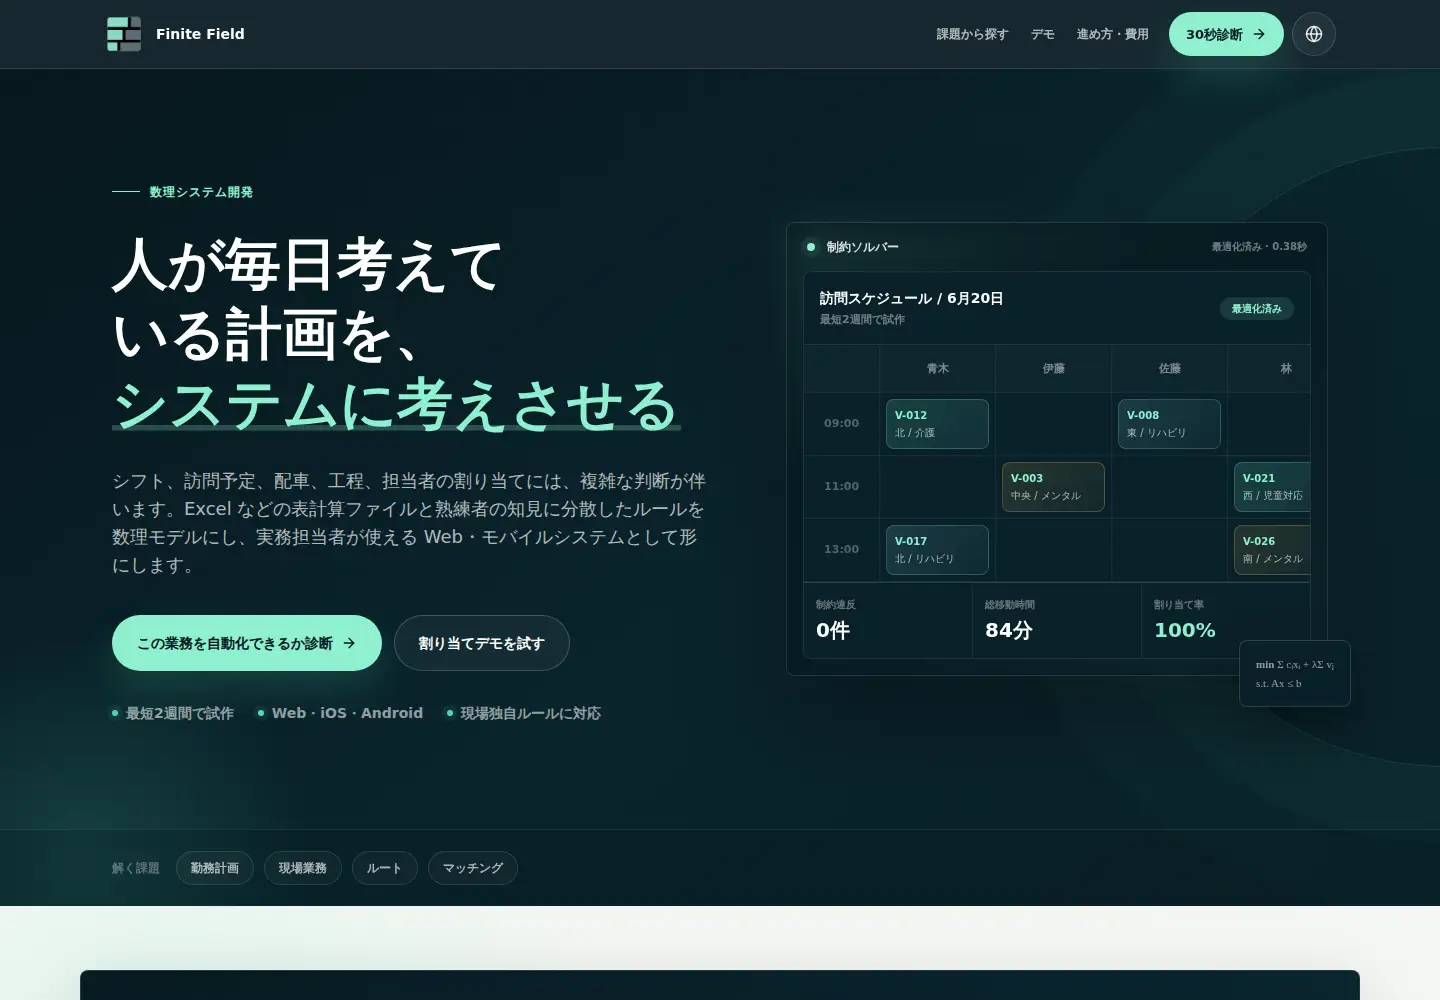Click the 数理システム開発 eyebrow label
The height and width of the screenshot is (1000, 1440).
(201, 192)
